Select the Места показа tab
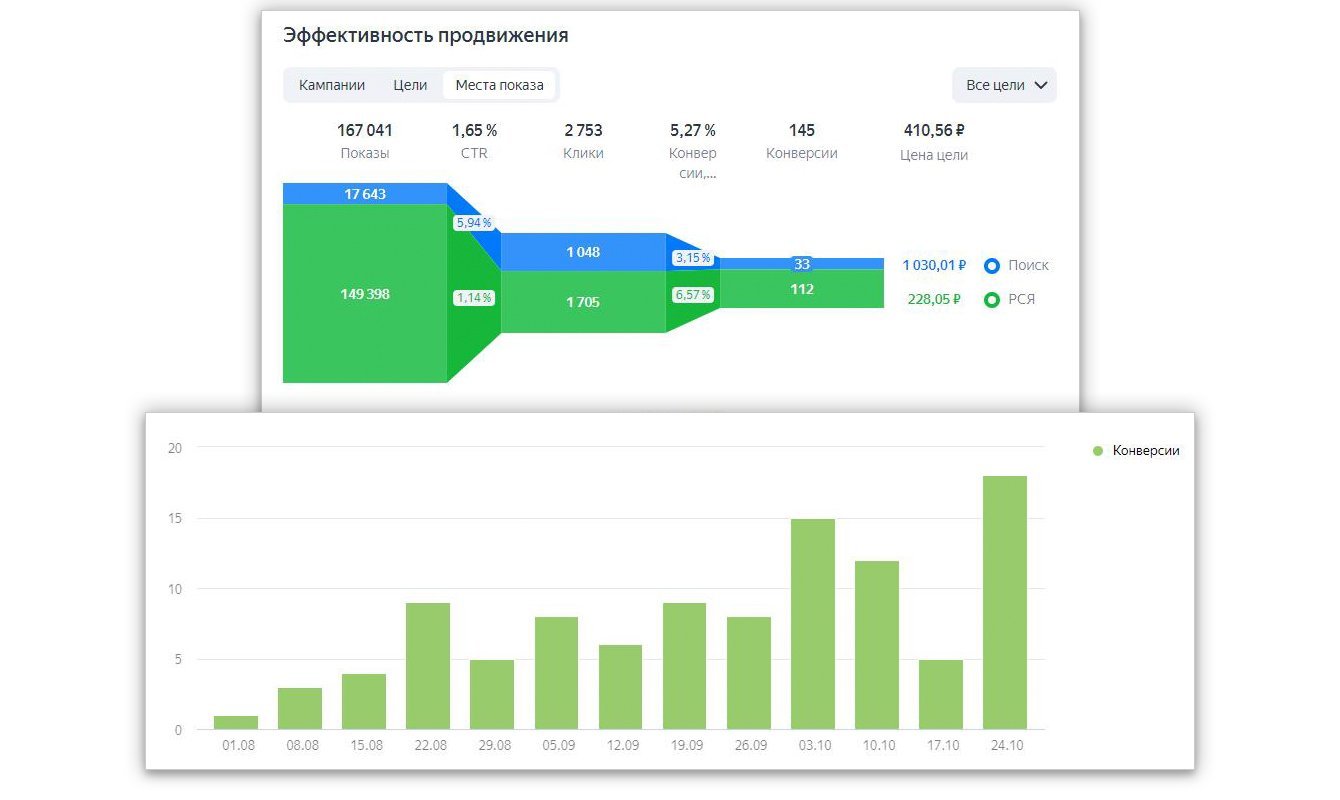 [499, 85]
